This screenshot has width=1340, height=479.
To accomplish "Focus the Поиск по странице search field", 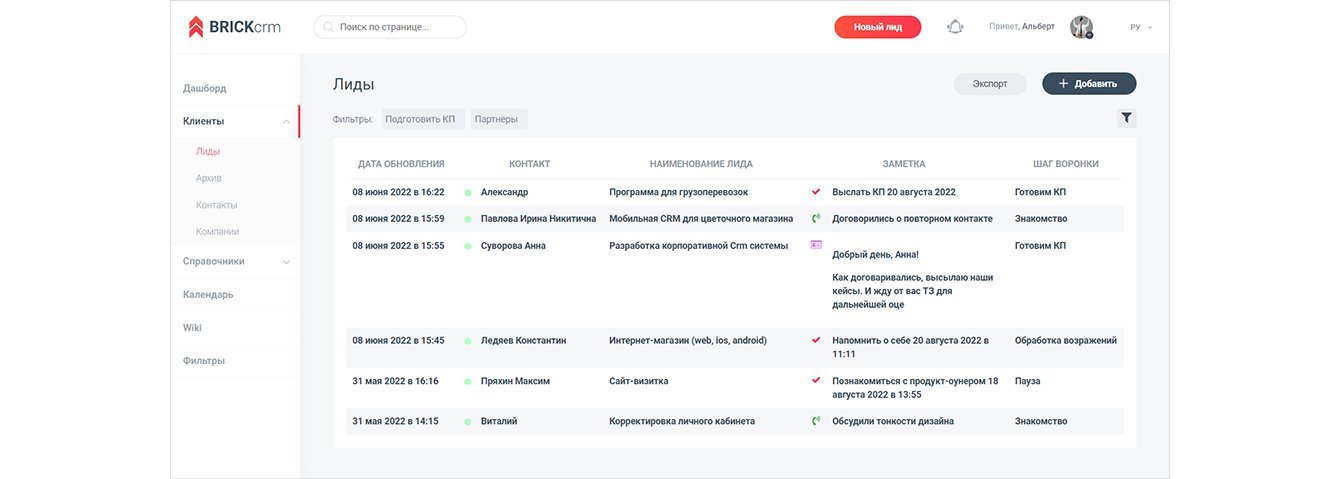I will click(x=390, y=27).
